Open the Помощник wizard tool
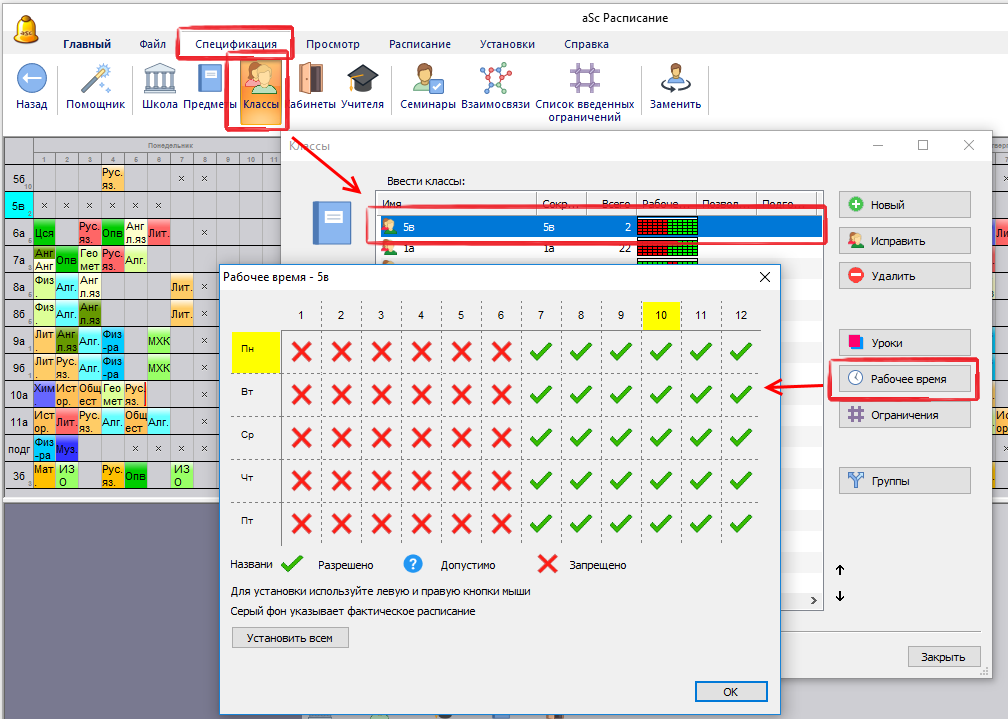This screenshot has height=719, width=1008. pos(95,79)
